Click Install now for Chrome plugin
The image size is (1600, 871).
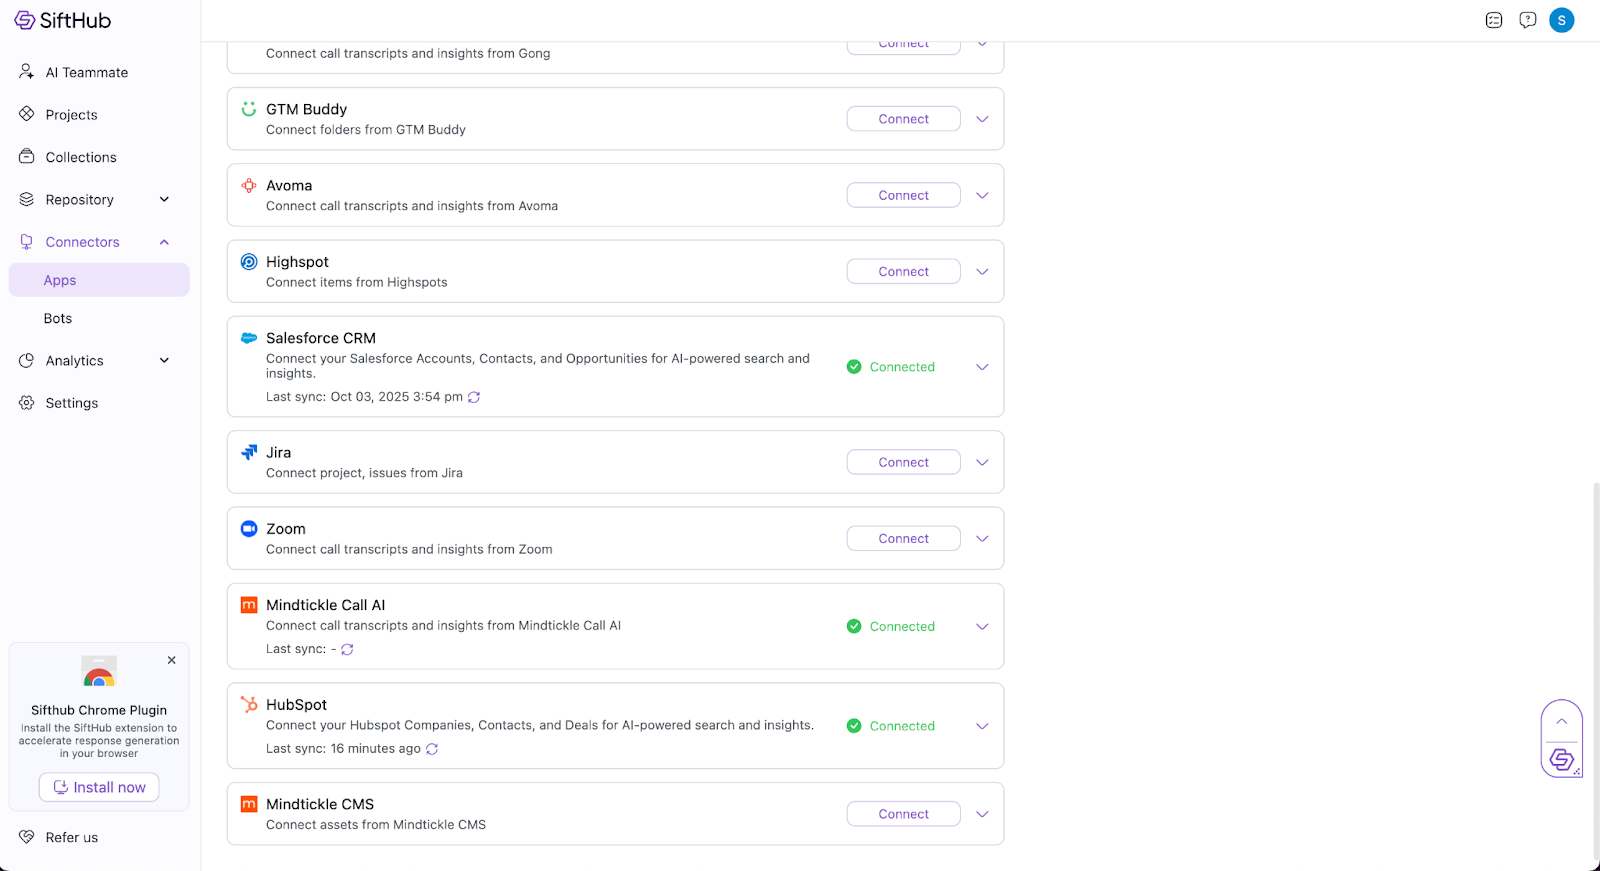pyautogui.click(x=99, y=787)
